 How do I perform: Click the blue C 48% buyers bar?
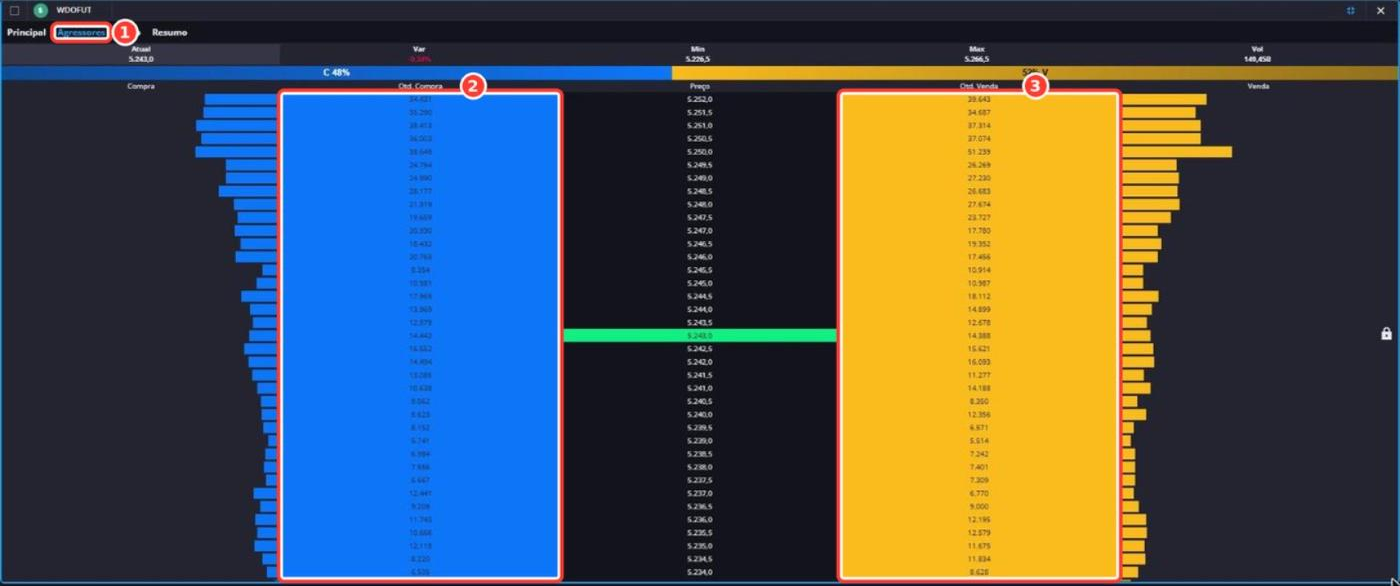[x=336, y=73]
